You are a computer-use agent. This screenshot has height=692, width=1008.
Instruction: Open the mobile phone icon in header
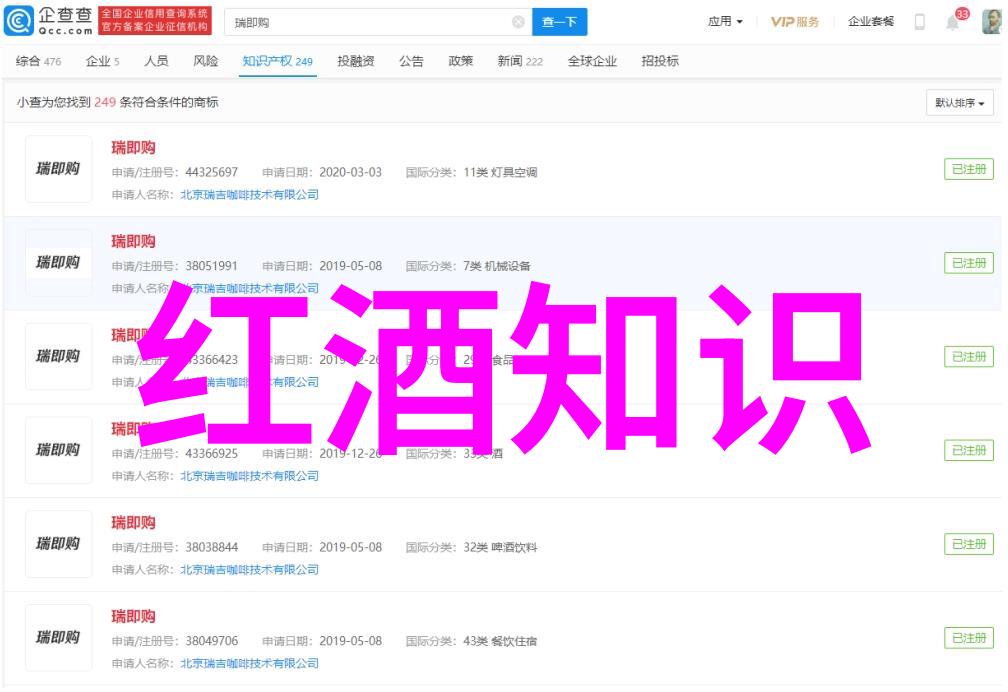click(920, 22)
